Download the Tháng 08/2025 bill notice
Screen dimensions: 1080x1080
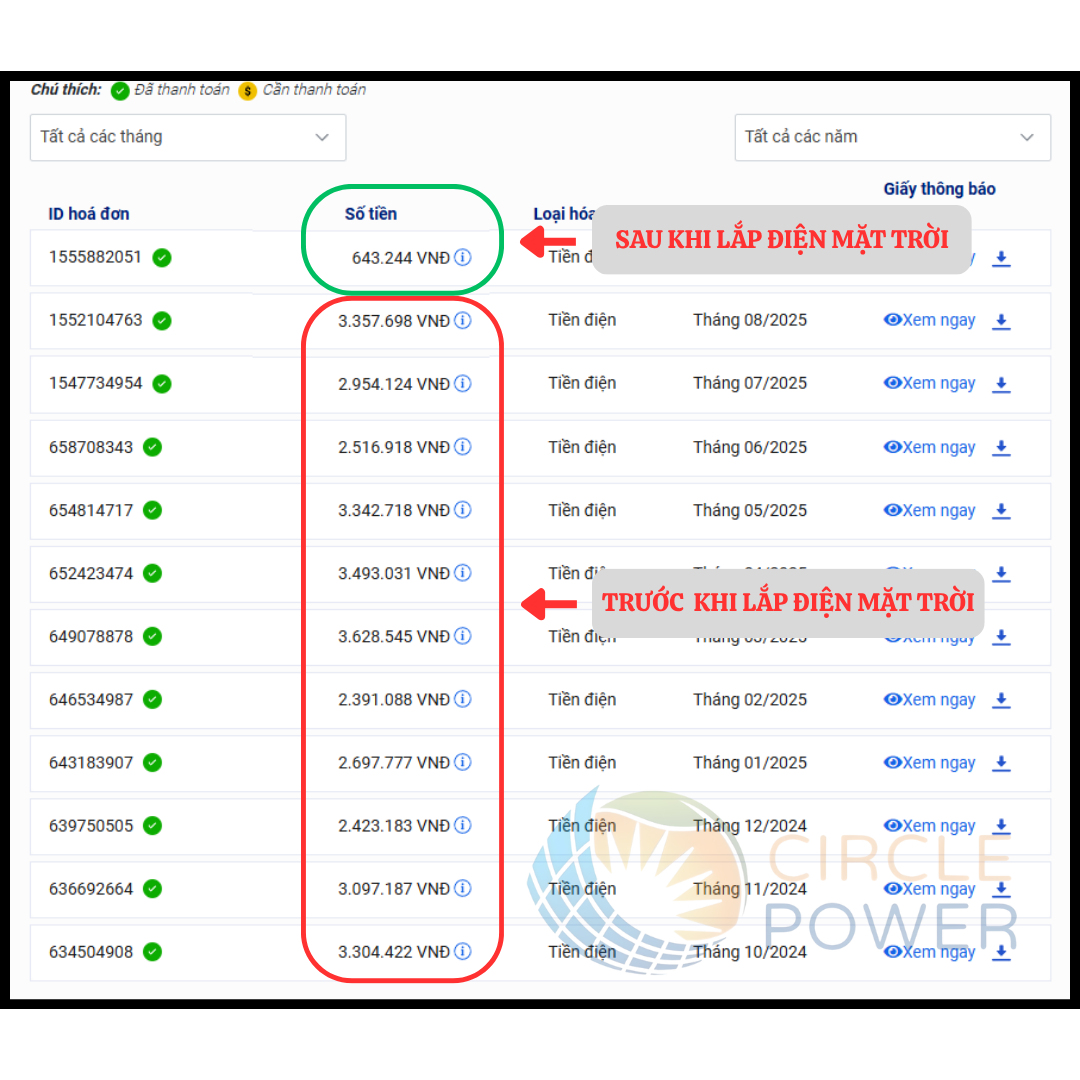tap(1001, 321)
